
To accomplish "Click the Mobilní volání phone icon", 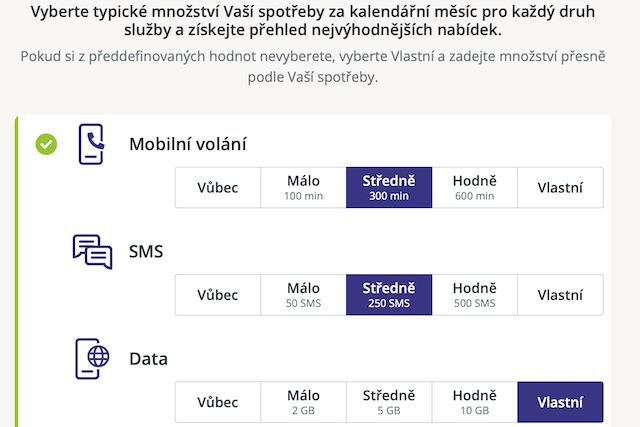I will (x=91, y=144).
